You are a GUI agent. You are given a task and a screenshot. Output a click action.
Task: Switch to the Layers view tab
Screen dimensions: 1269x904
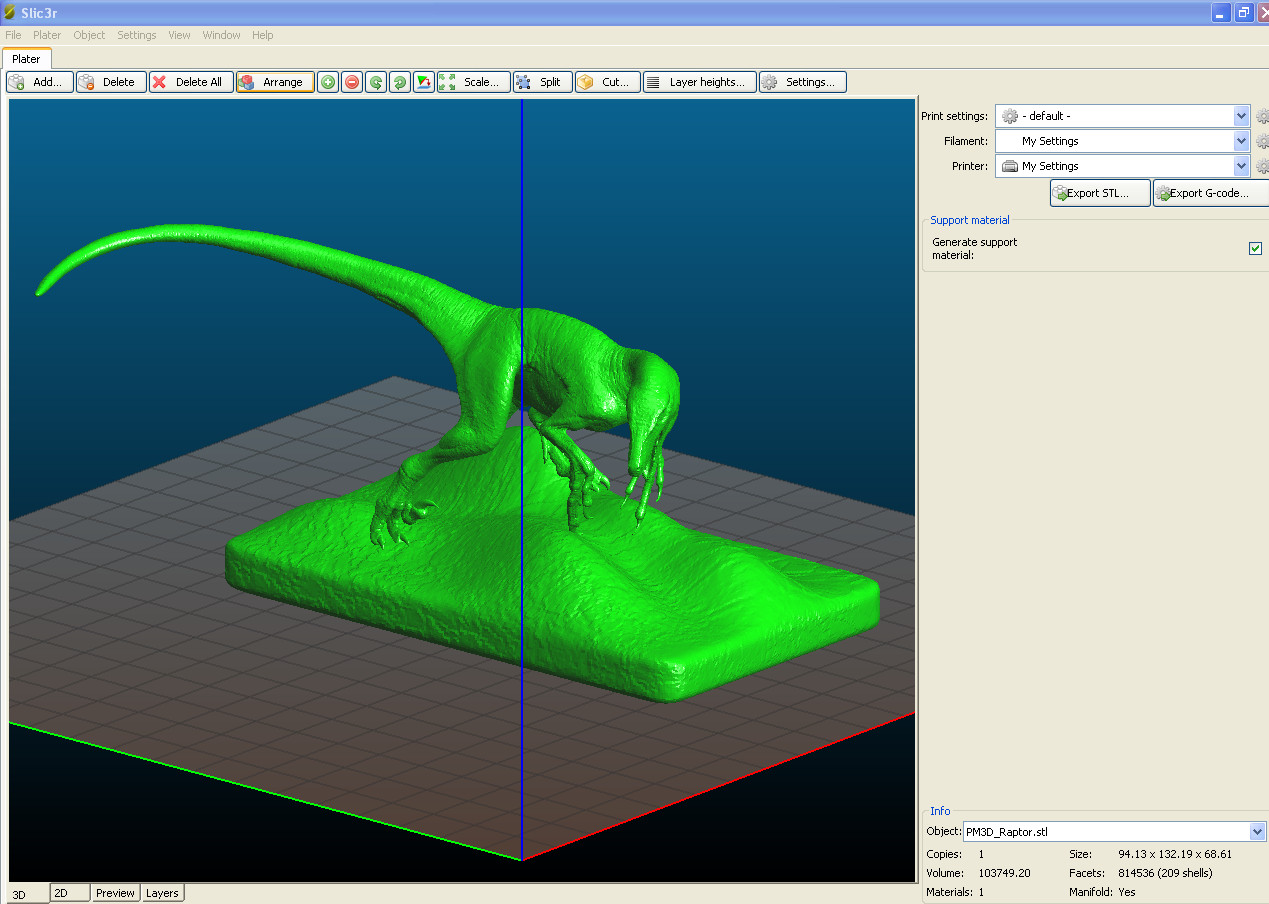[x=162, y=893]
